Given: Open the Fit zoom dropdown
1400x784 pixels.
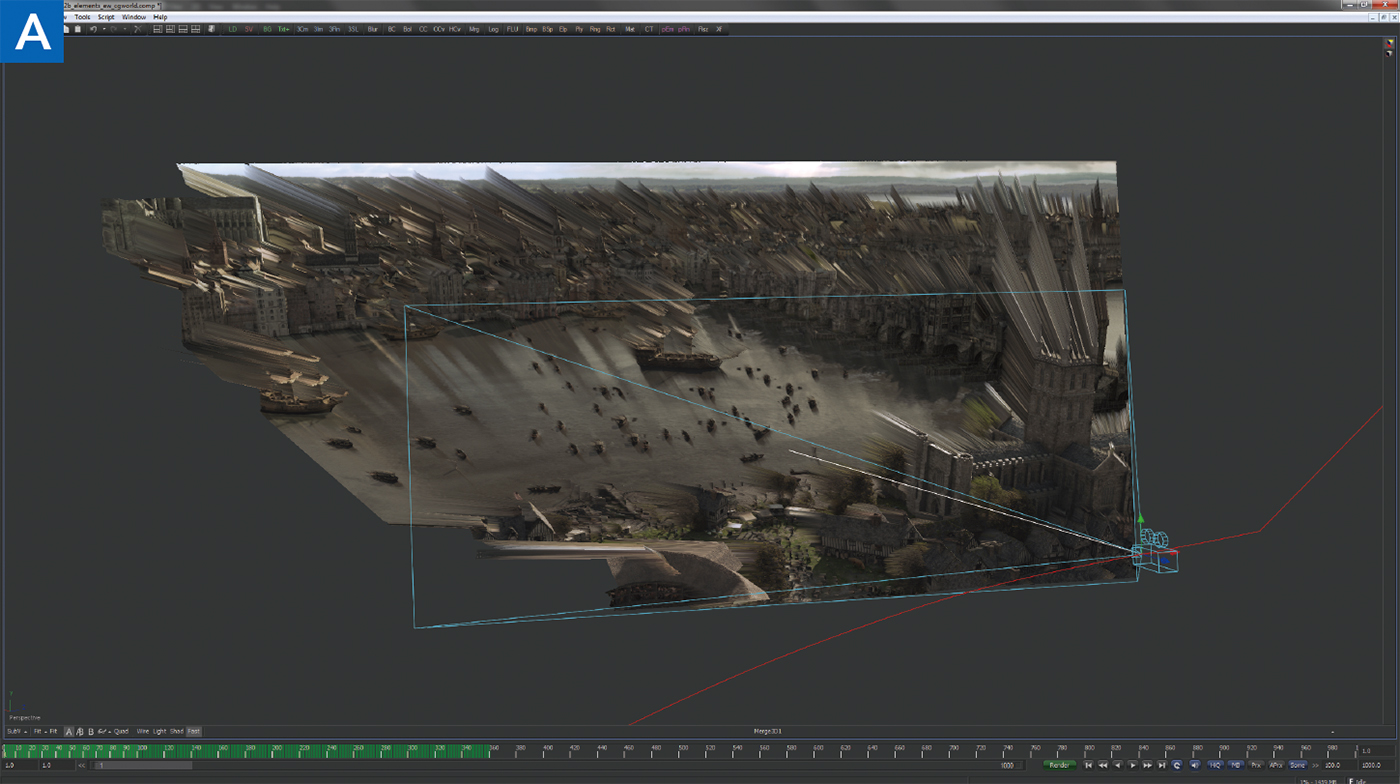Looking at the screenshot, I should point(40,731).
